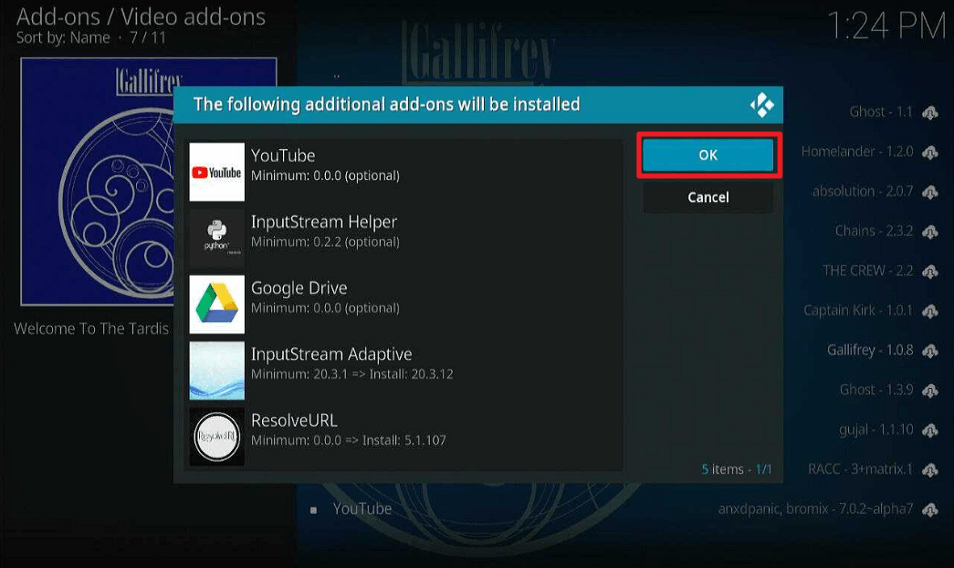This screenshot has height=568, width=954.
Task: Click the InputStream Helper python icon
Action: tap(217, 238)
